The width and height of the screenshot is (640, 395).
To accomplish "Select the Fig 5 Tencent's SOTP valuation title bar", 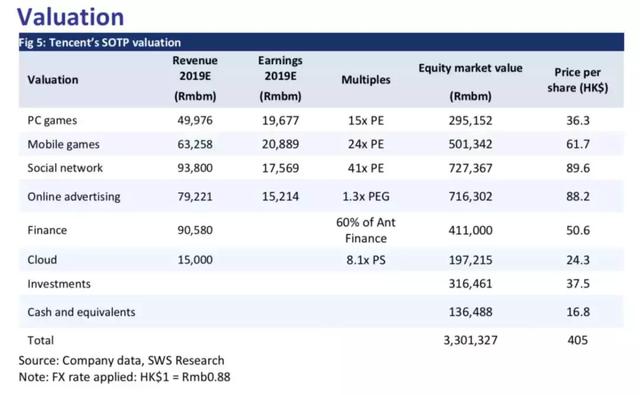I will point(321,42).
